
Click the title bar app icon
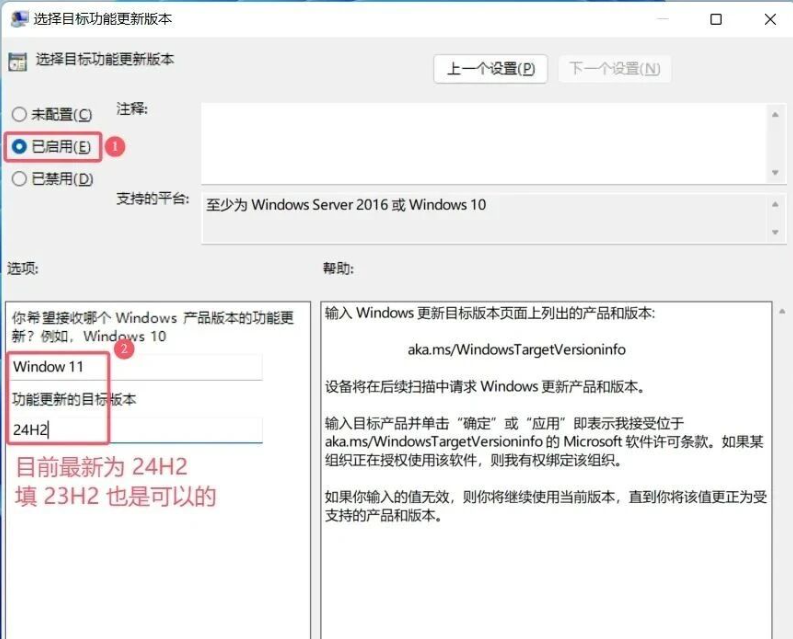pyautogui.click(x=19, y=19)
